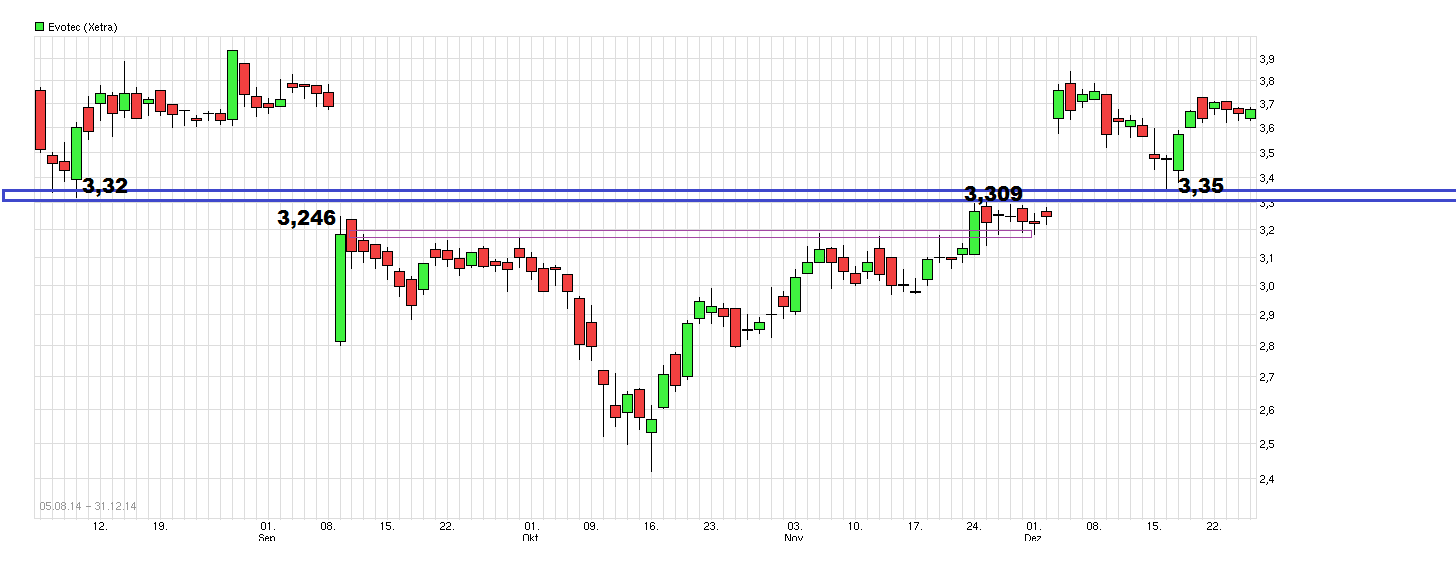Select the tall green candle below the 3,246 label
This screenshot has height=567, width=1456.
(x=341, y=288)
